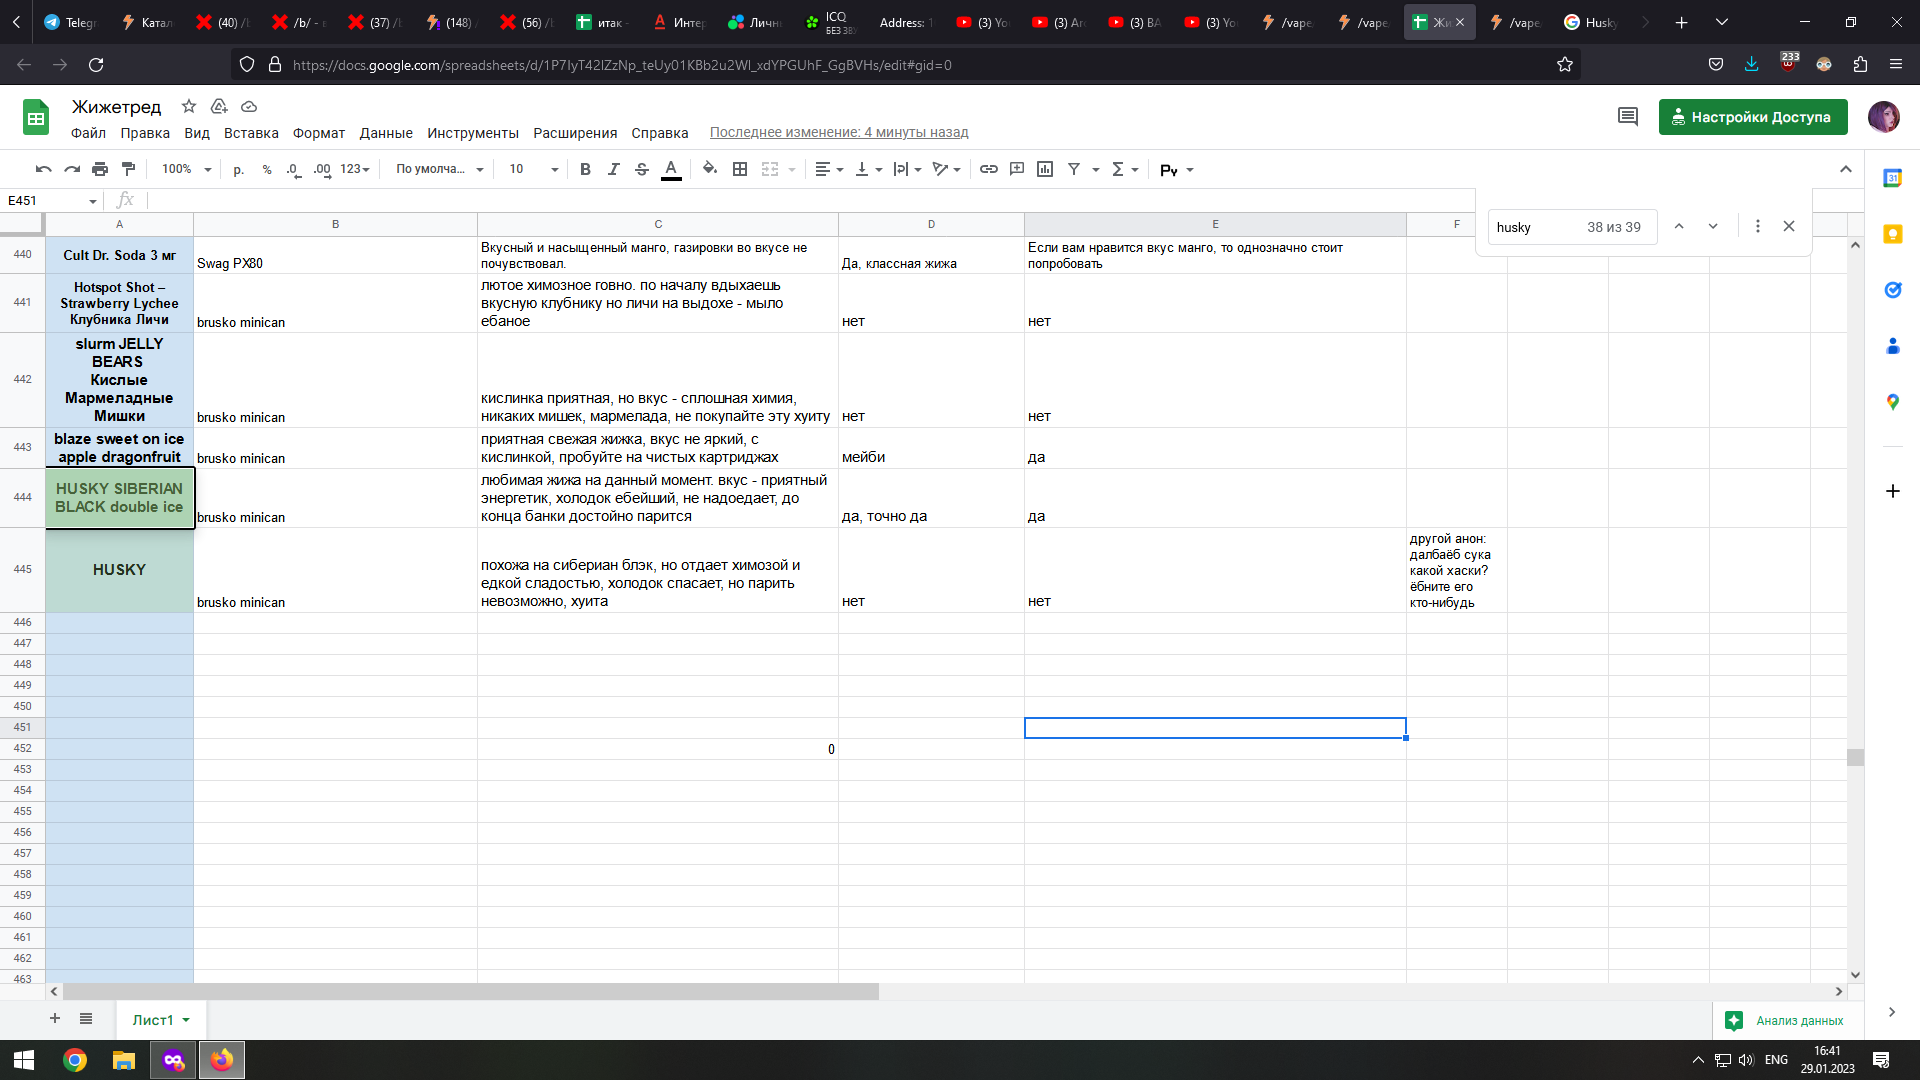Image resolution: width=1920 pixels, height=1080 pixels.
Task: Expand the Лист1 sheet tab menu
Action: click(x=186, y=1020)
